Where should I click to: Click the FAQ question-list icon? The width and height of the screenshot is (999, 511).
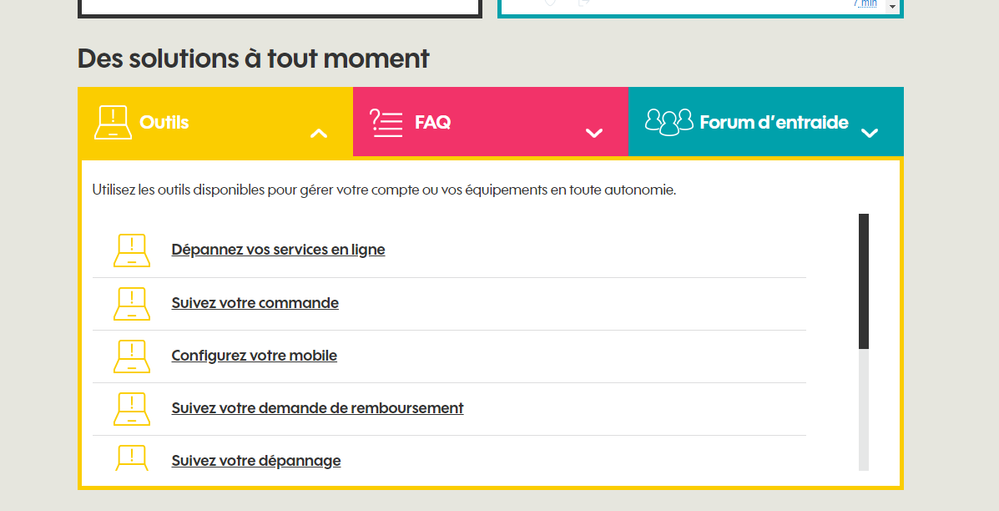pos(386,122)
